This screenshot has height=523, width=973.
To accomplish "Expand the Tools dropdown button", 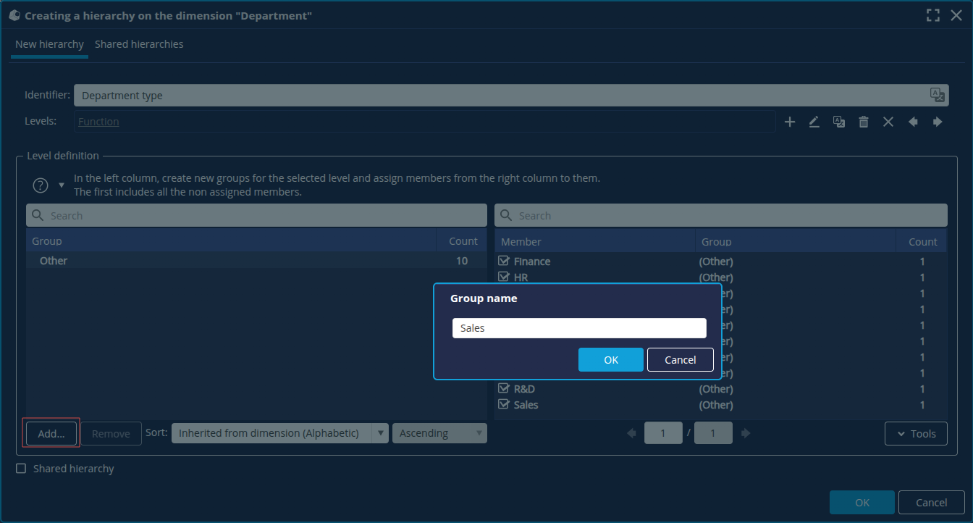I will 916,433.
